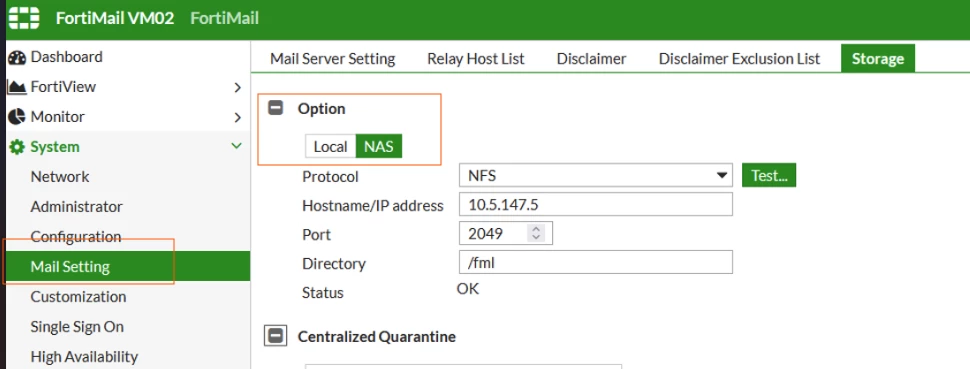The image size is (970, 369).
Task: Select the NAS storage option
Action: [x=379, y=147]
